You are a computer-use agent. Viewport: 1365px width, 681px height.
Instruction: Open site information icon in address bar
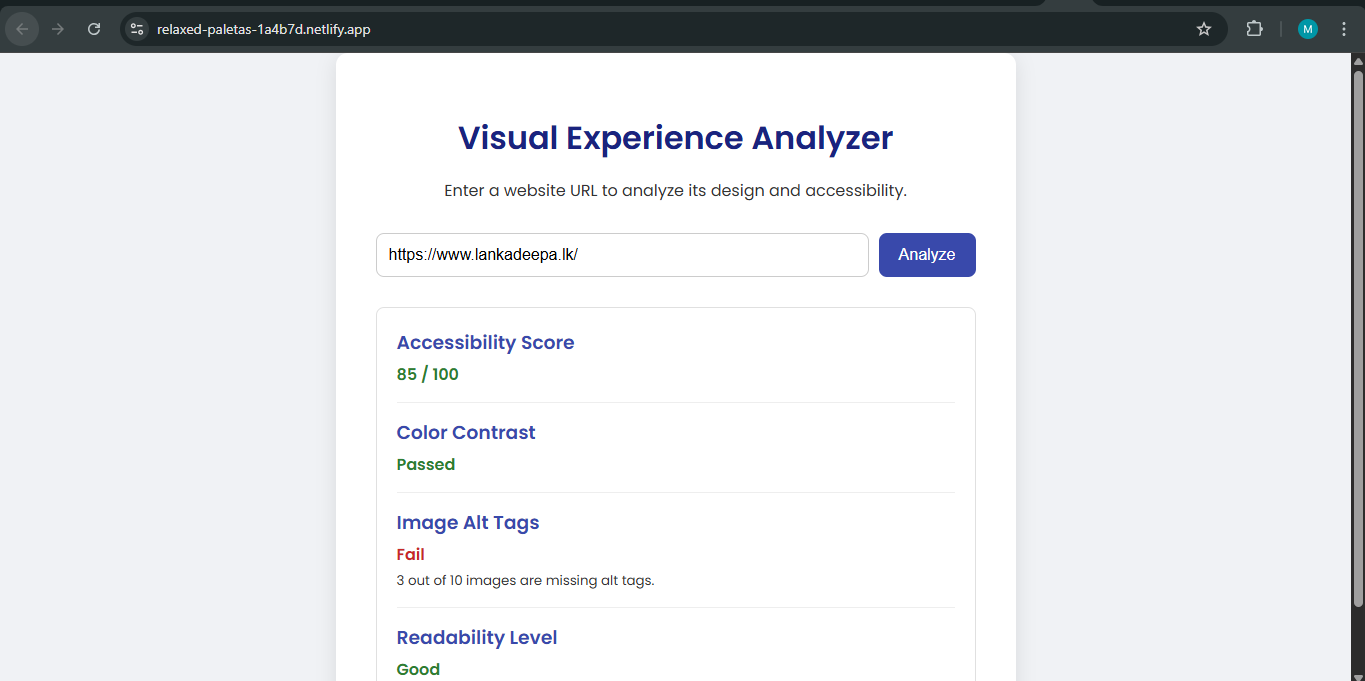[137, 29]
